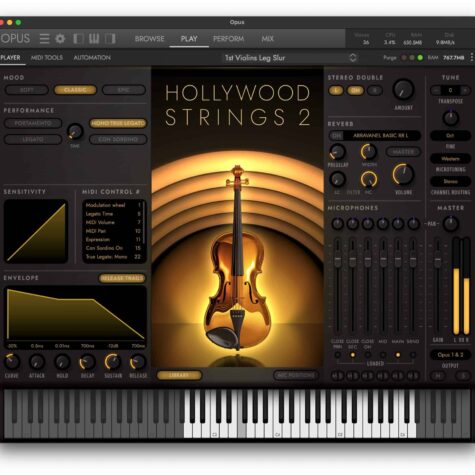Select the Classic mood
Image resolution: width=475 pixels, height=475 pixels.
(x=75, y=90)
